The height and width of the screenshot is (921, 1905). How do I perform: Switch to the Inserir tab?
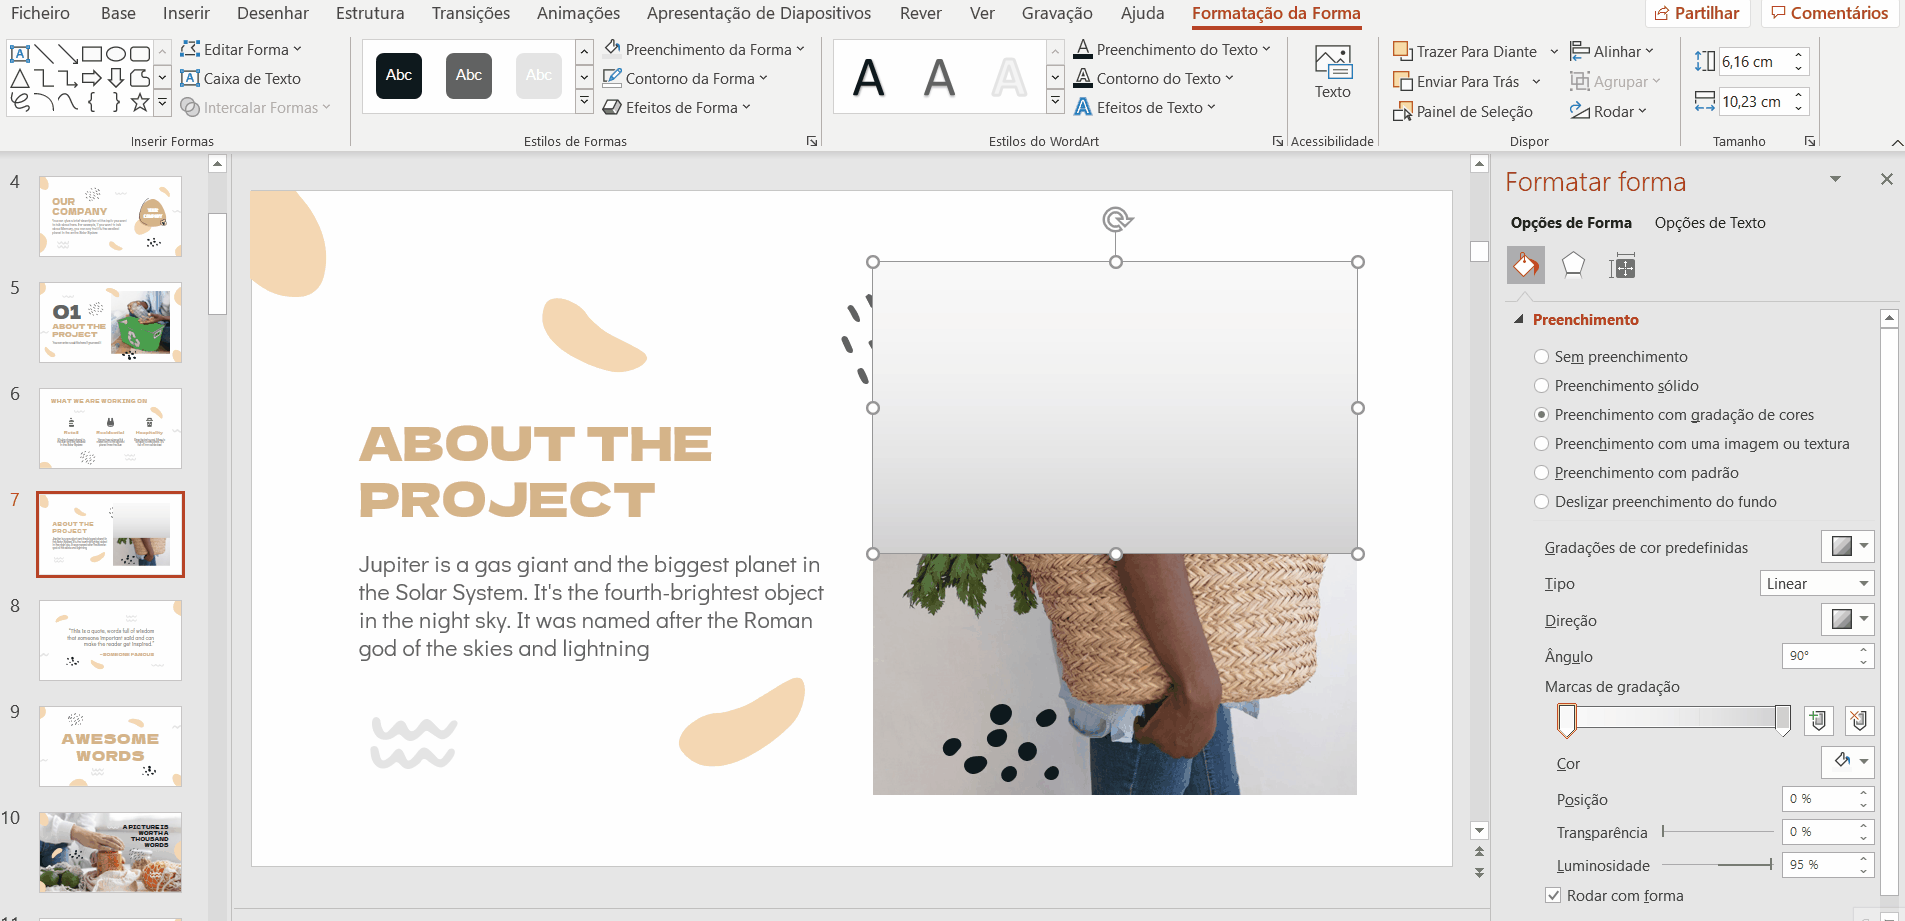pyautogui.click(x=186, y=13)
